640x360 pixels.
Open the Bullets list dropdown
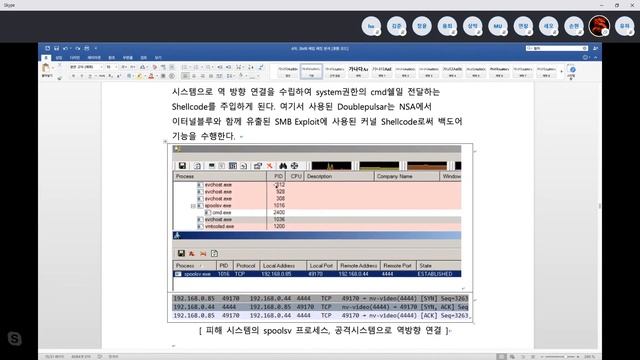point(190,67)
